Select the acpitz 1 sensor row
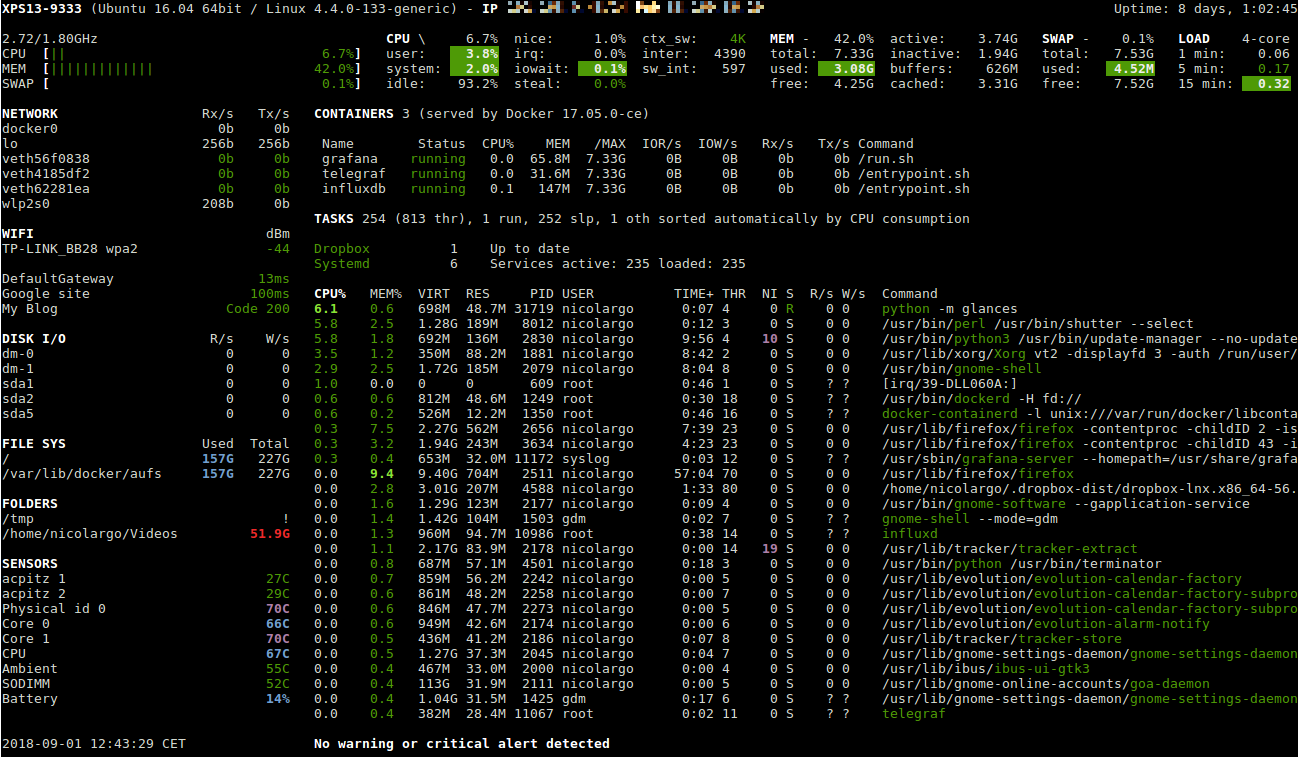The image size is (1298, 757). 146,579
